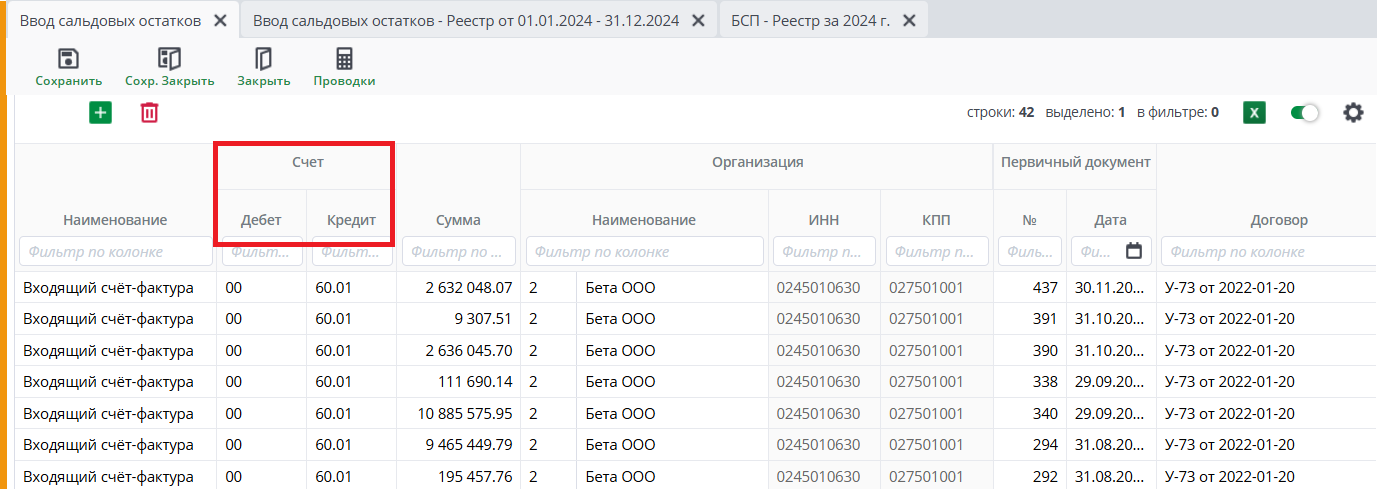
Task: Delete row using red trash icon
Action: [x=149, y=113]
